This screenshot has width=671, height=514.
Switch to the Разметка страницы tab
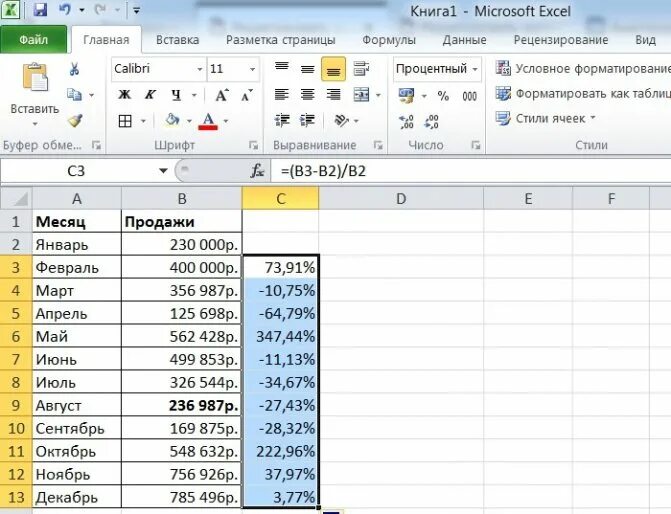point(280,40)
